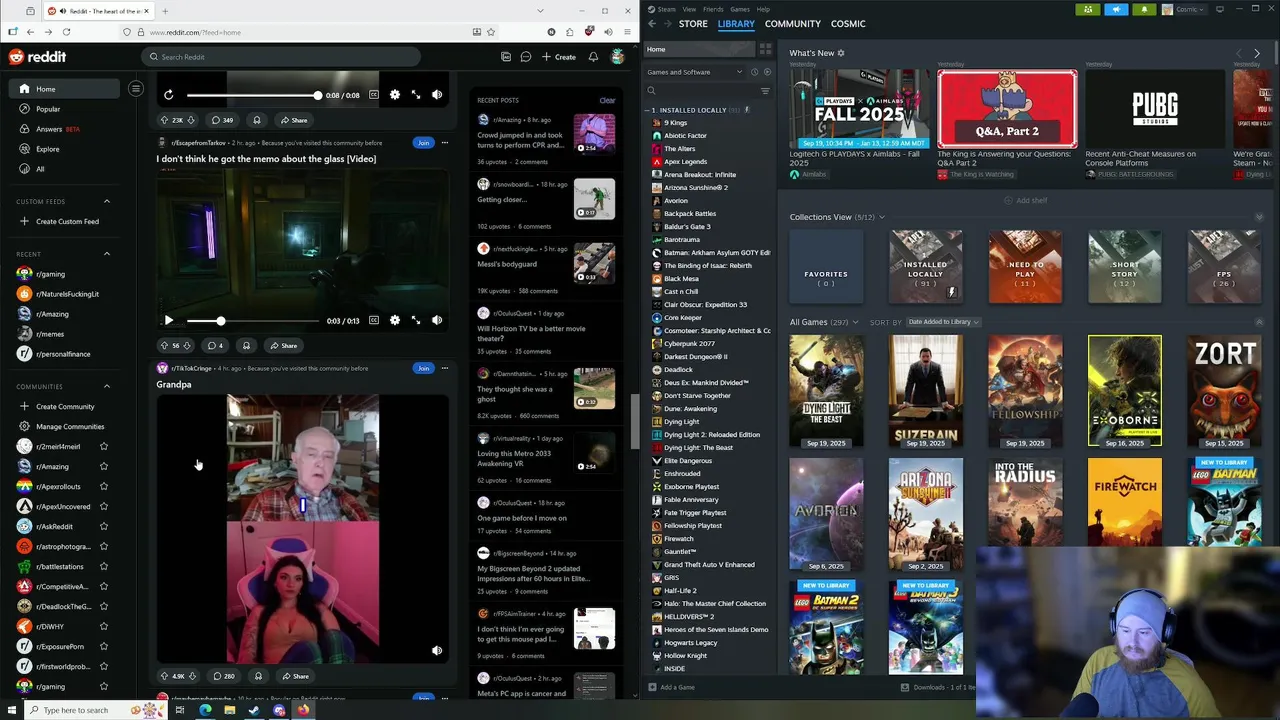
Task: Open Steam notifications bell button
Action: (1144, 9)
